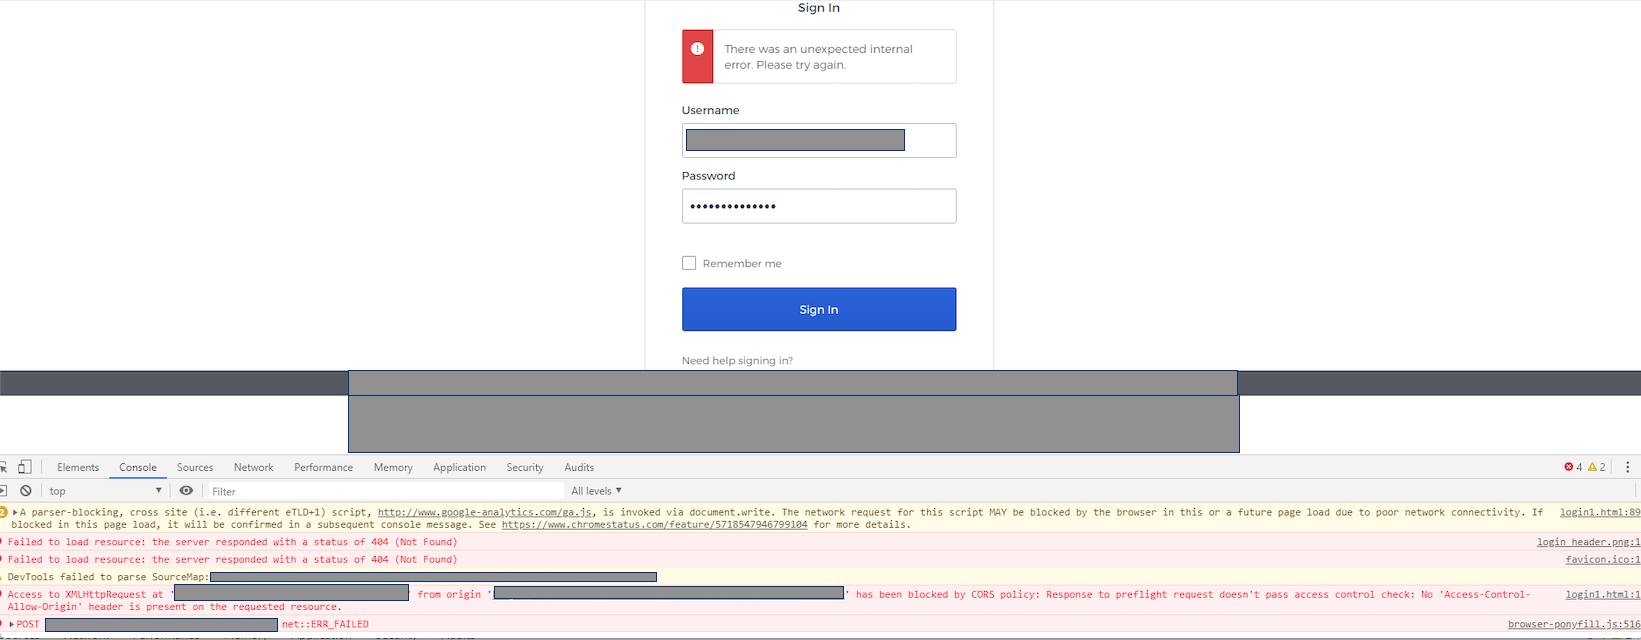Screen dimensions: 1641x640
Task: Expand the POST net::ERR_FAILED entry
Action: (x=12, y=624)
